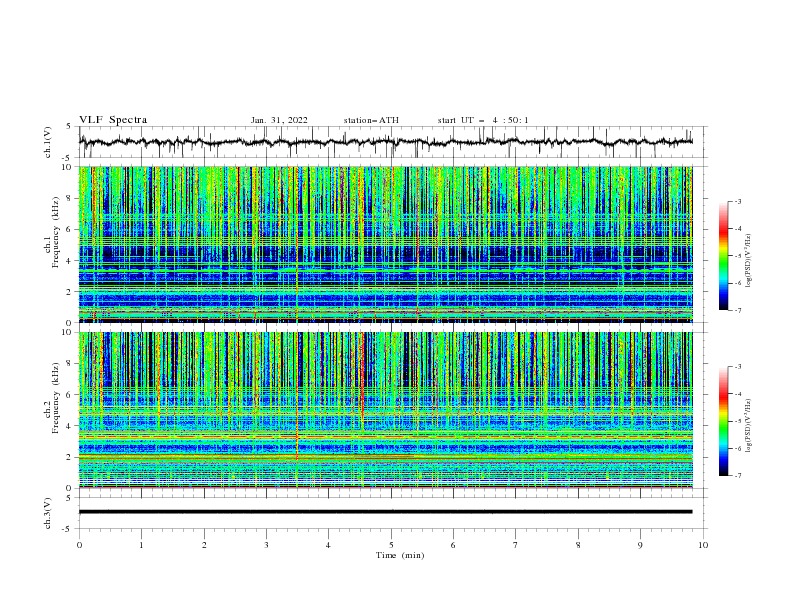
Task: Click the time-axis tick label "2"
Action: [204, 545]
